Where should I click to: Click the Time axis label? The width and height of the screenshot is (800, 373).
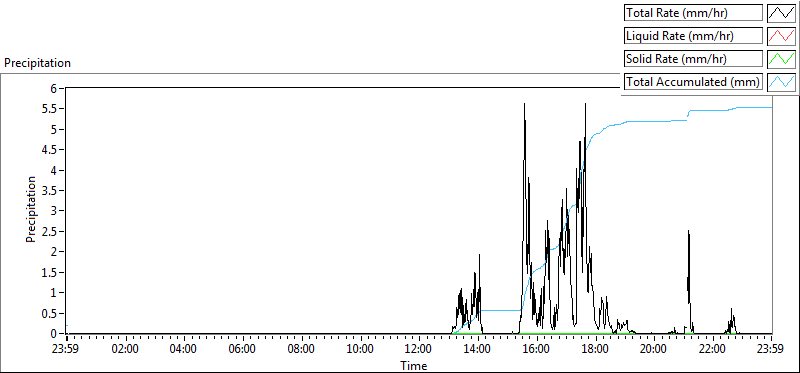click(x=413, y=365)
